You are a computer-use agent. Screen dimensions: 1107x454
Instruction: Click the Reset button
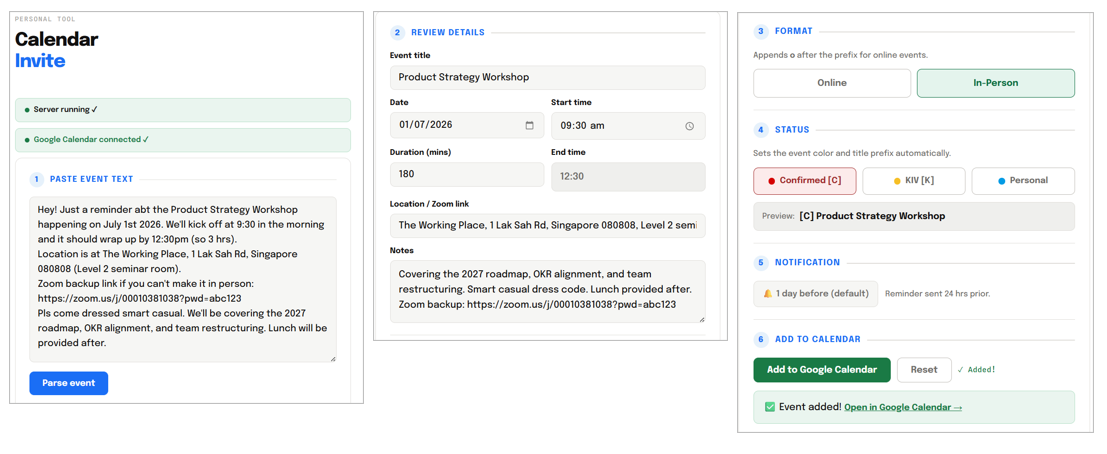923,369
